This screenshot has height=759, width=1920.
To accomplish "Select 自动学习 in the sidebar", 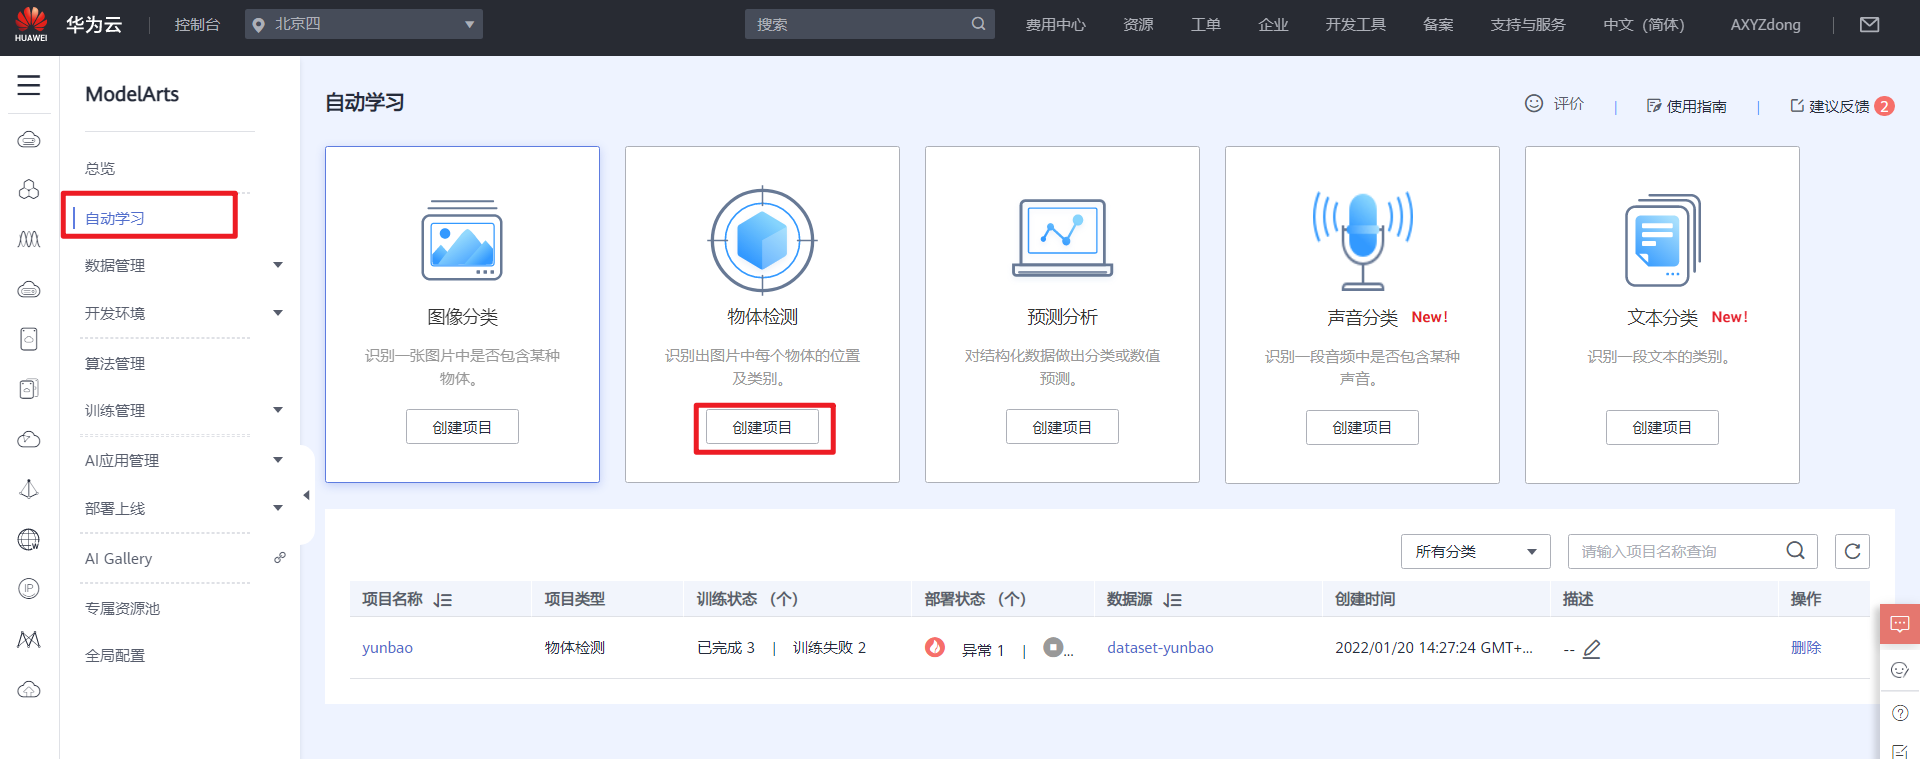I will (x=115, y=218).
